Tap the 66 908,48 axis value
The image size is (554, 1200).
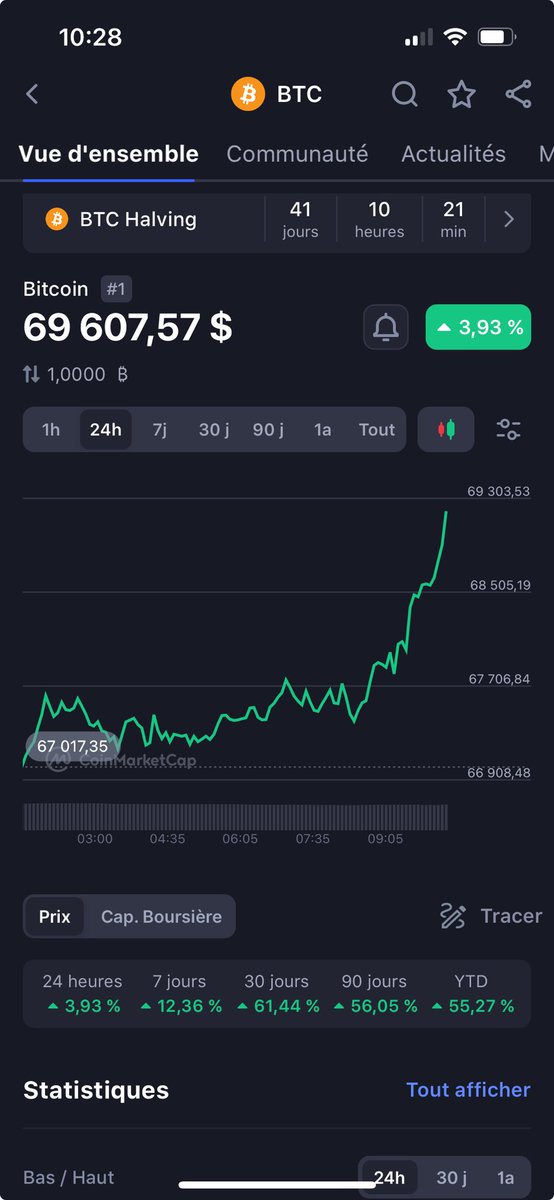tap(499, 773)
